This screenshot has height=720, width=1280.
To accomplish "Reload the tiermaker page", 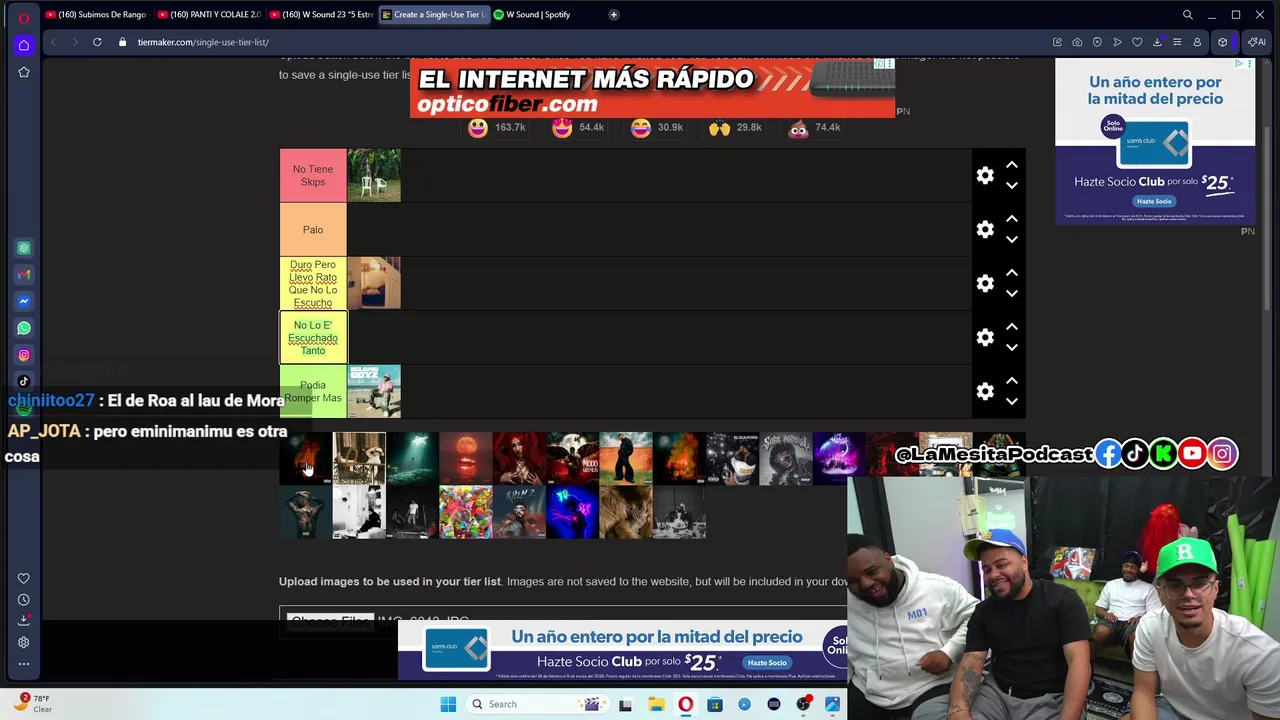I will [x=97, y=42].
